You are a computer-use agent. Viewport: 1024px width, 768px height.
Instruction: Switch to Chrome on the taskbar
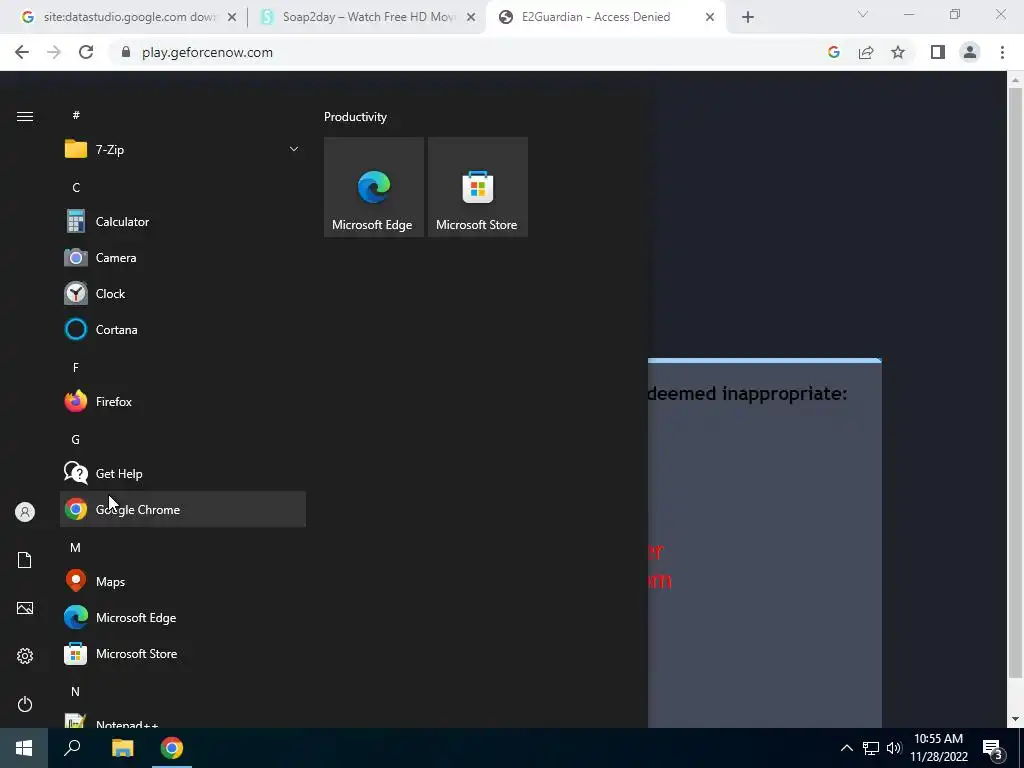click(172, 748)
